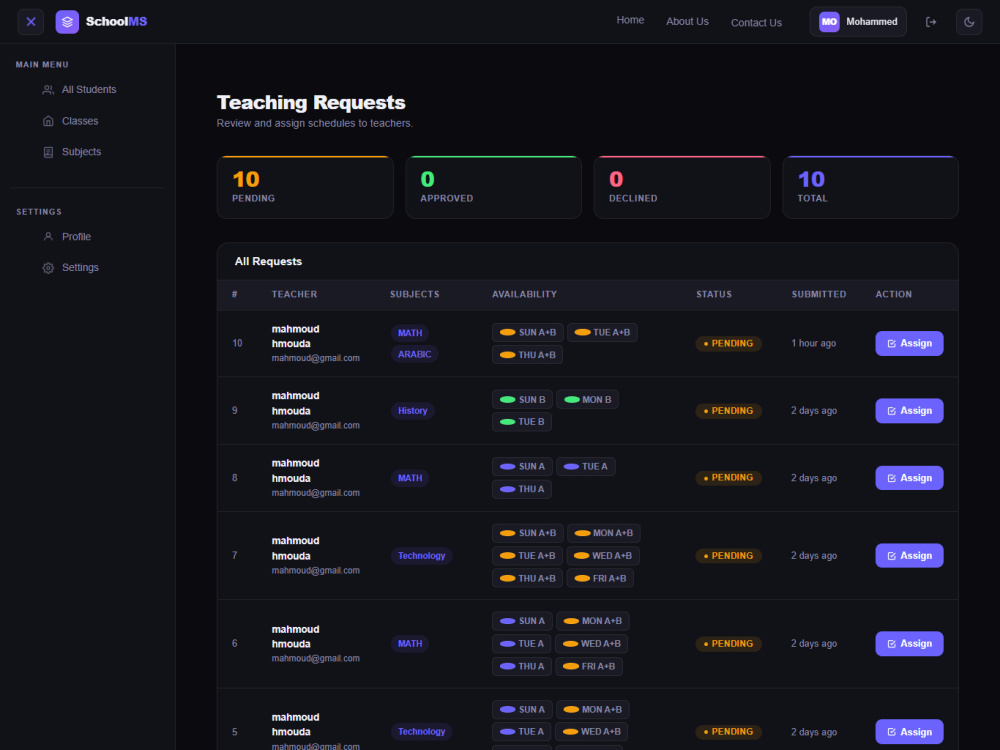The width and height of the screenshot is (1000, 750).
Task: Click the '1 hour ago' submitted time
Action: coord(813,343)
